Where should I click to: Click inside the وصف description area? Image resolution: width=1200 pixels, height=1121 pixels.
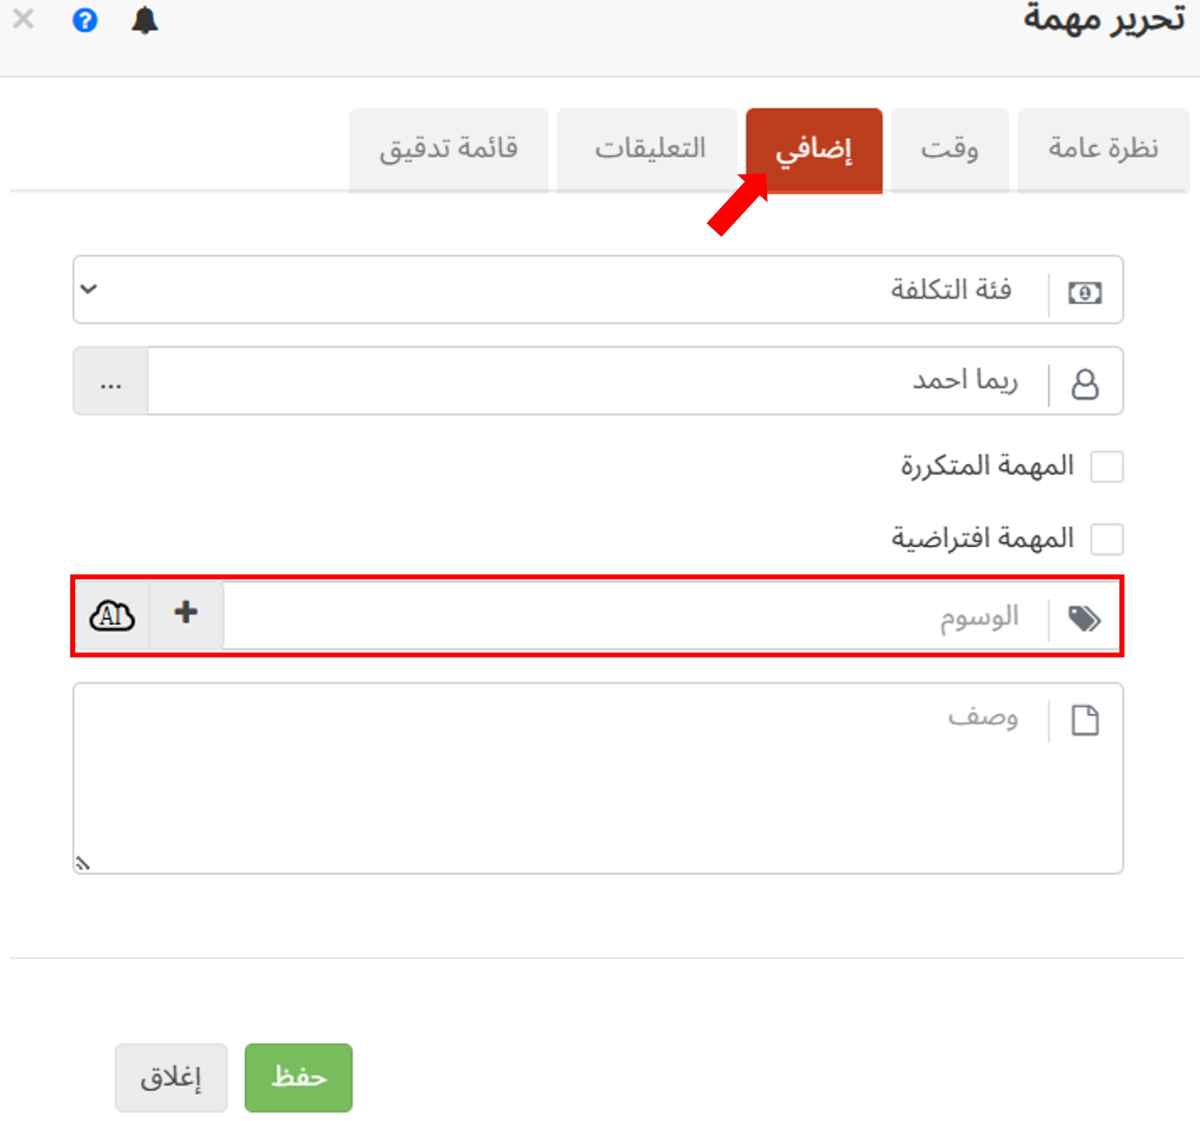coord(600,790)
